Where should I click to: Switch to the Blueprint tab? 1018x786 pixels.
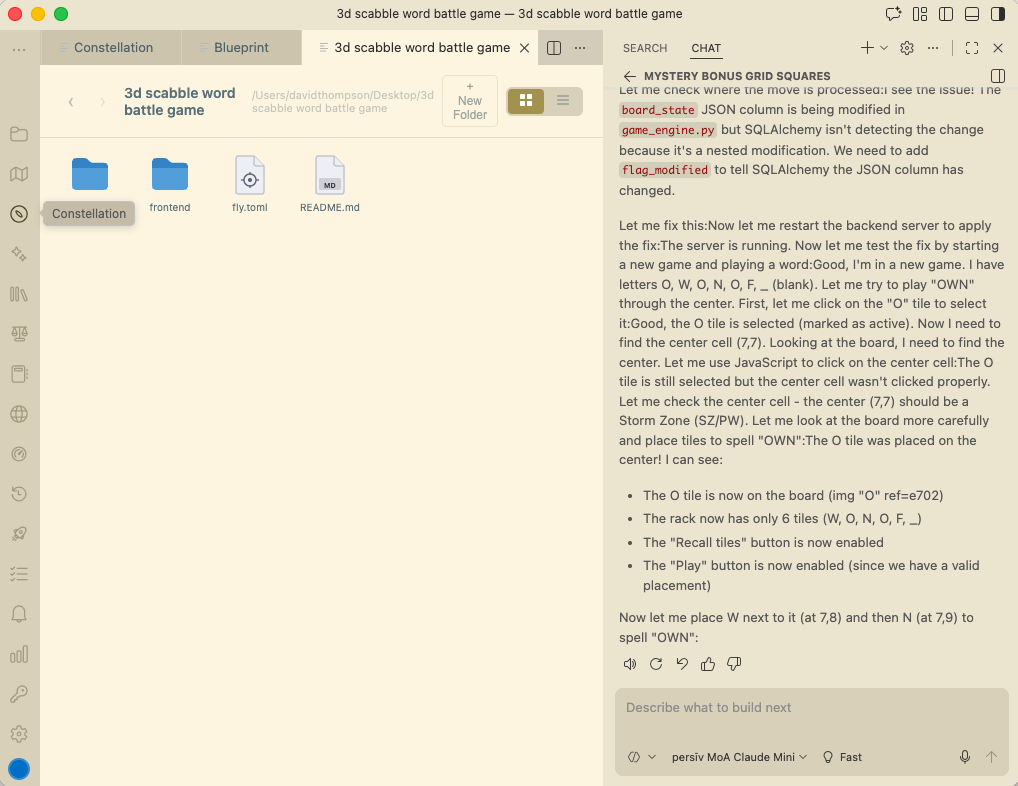pos(240,47)
